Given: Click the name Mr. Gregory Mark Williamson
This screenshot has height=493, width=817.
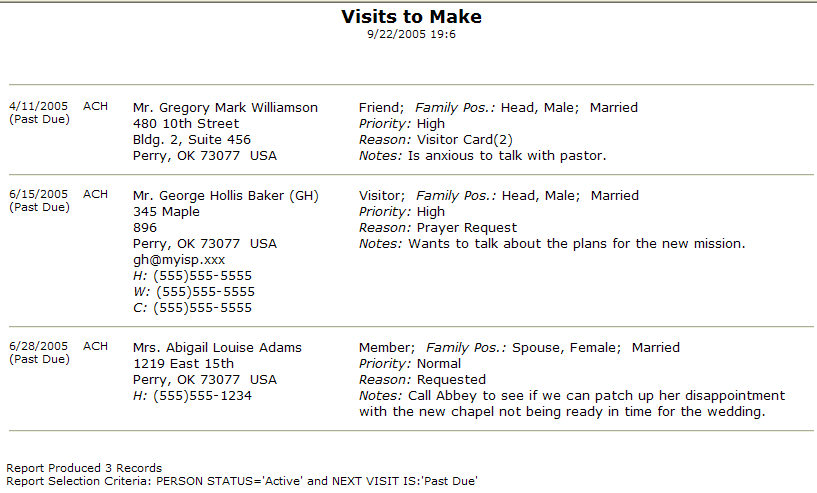Looking at the screenshot, I should pyautogui.click(x=225, y=107).
